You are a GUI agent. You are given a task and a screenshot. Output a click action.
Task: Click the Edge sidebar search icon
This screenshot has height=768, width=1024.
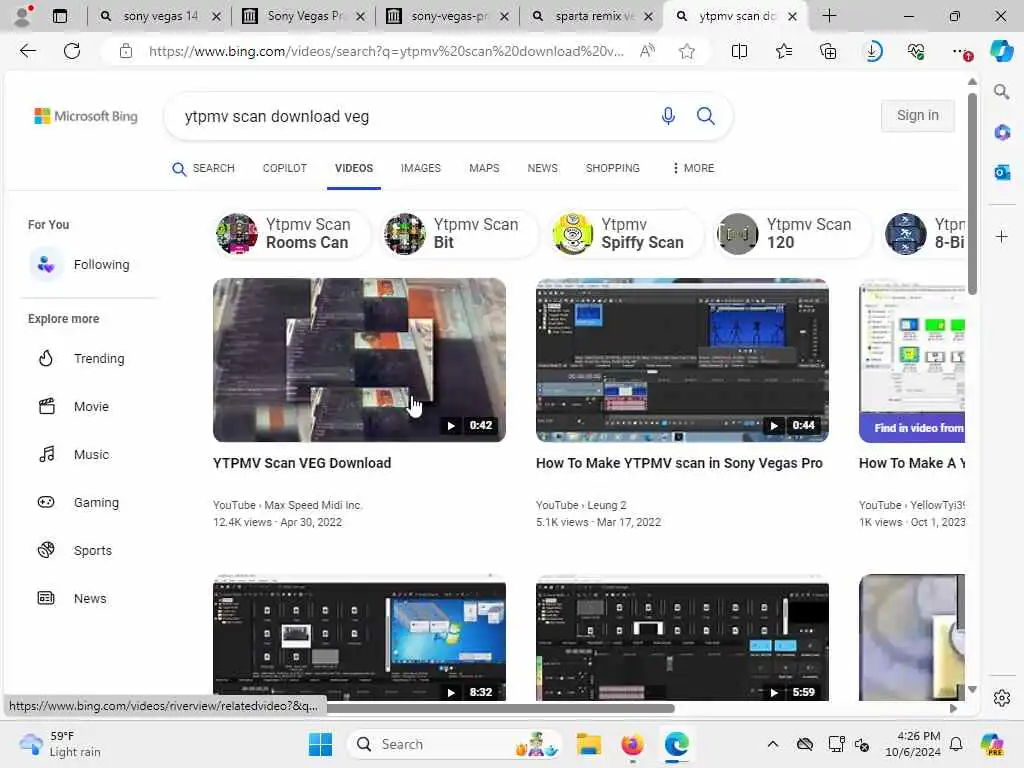point(1002,92)
